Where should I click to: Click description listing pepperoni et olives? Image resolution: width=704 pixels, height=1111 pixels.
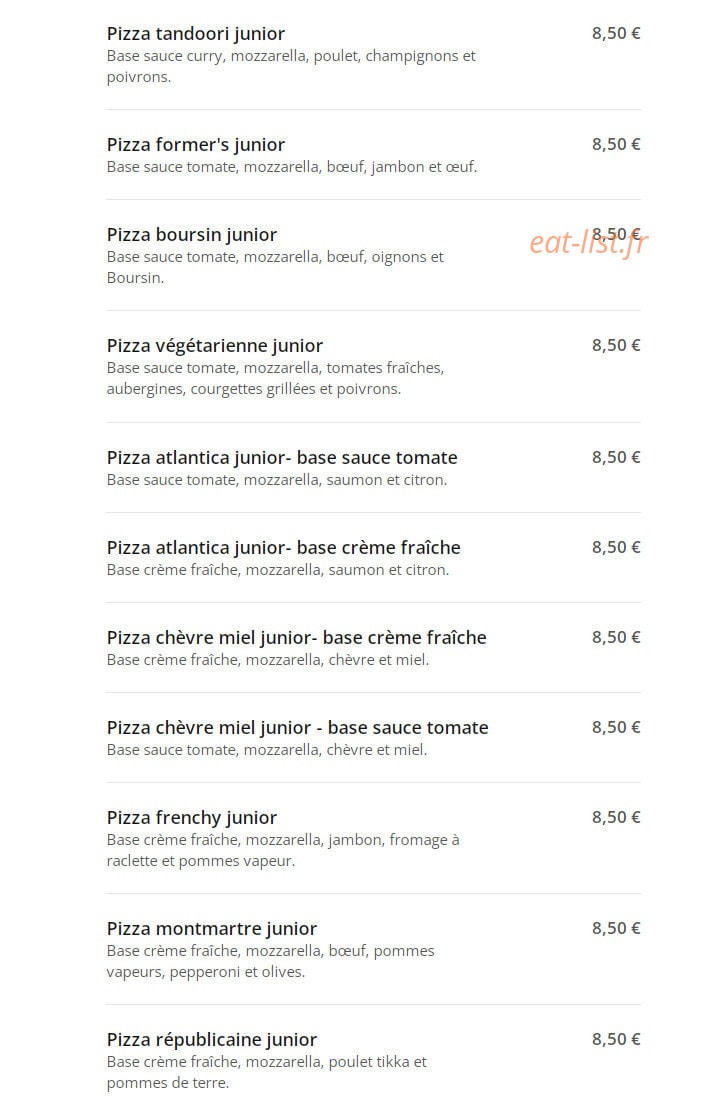[x=271, y=961]
